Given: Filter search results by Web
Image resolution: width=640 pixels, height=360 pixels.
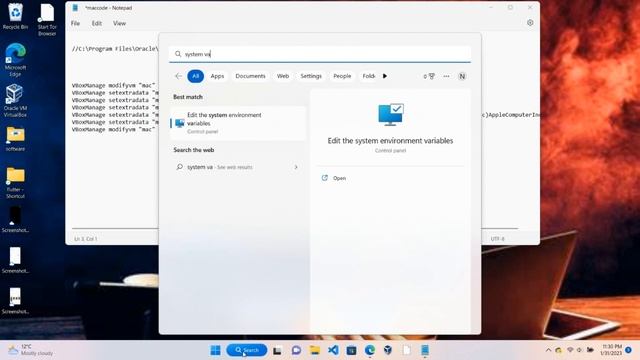Looking at the screenshot, I should (x=283, y=76).
